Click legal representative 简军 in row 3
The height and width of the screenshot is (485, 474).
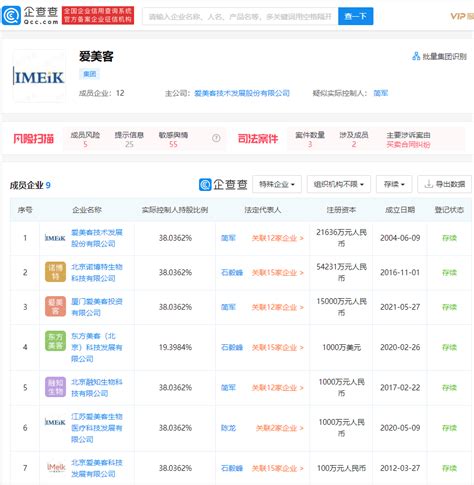(x=228, y=307)
